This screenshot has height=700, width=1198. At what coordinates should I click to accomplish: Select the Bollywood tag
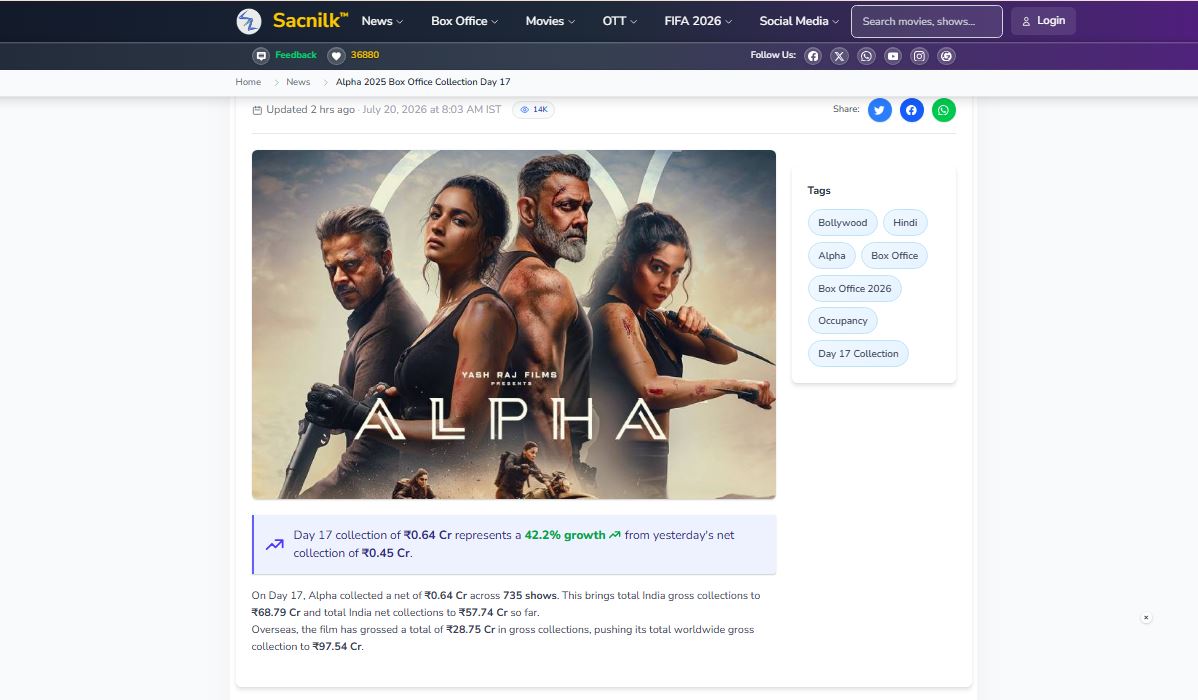(x=843, y=222)
